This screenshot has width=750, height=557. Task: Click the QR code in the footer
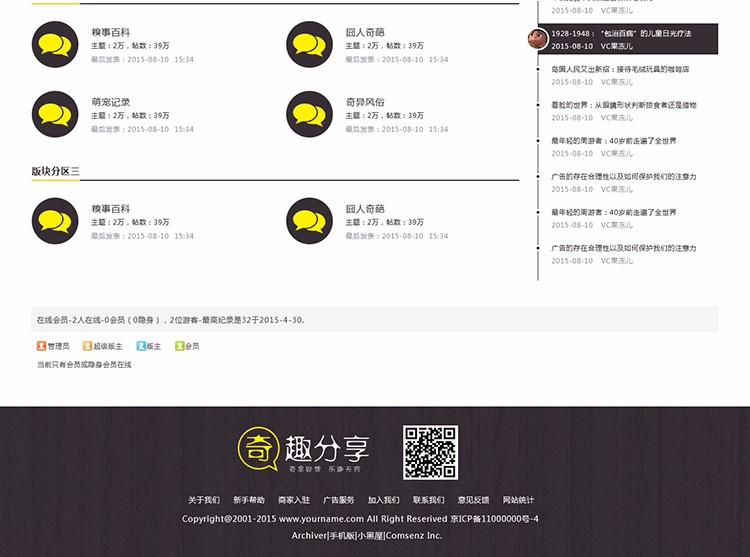(x=430, y=452)
